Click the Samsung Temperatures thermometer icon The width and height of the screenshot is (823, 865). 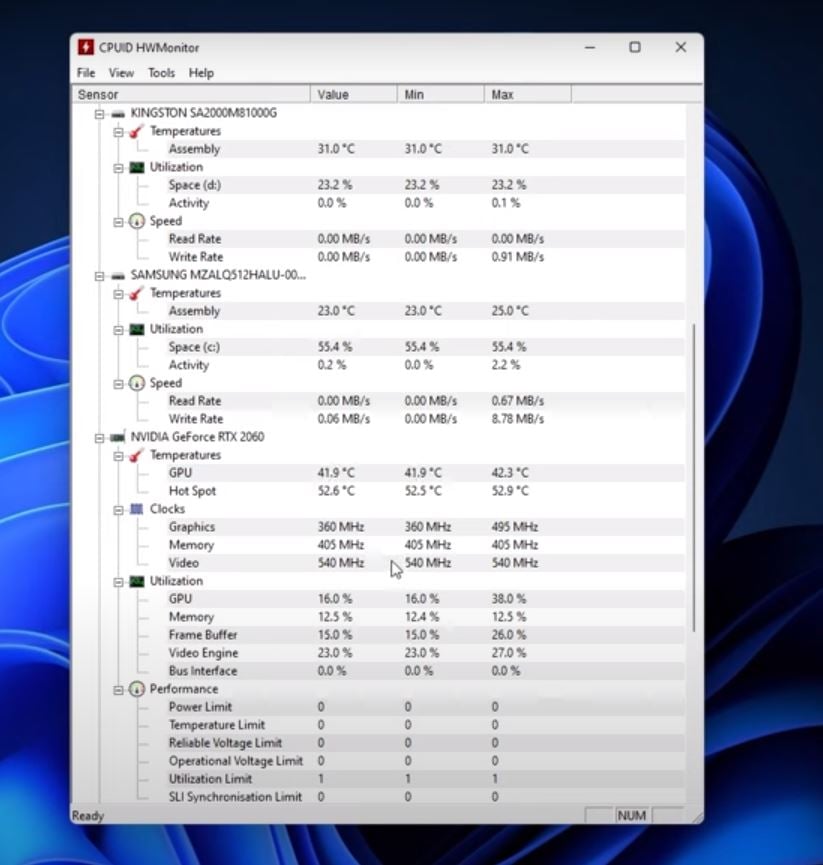pos(136,293)
